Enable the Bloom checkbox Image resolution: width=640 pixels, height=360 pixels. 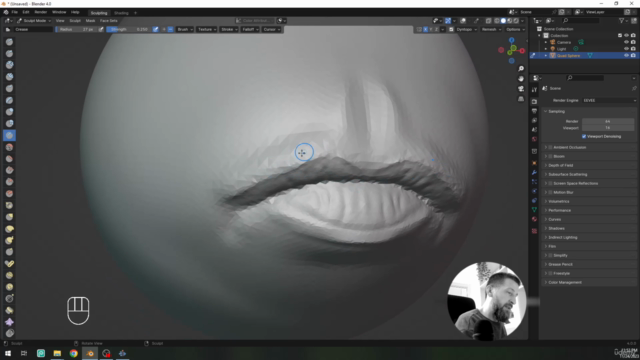[550, 156]
